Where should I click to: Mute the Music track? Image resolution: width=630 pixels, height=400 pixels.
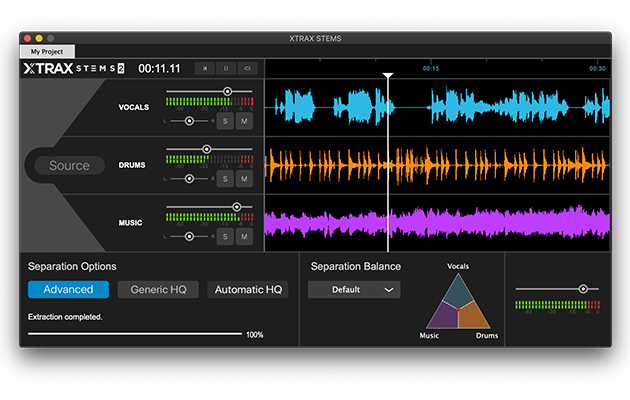(244, 237)
